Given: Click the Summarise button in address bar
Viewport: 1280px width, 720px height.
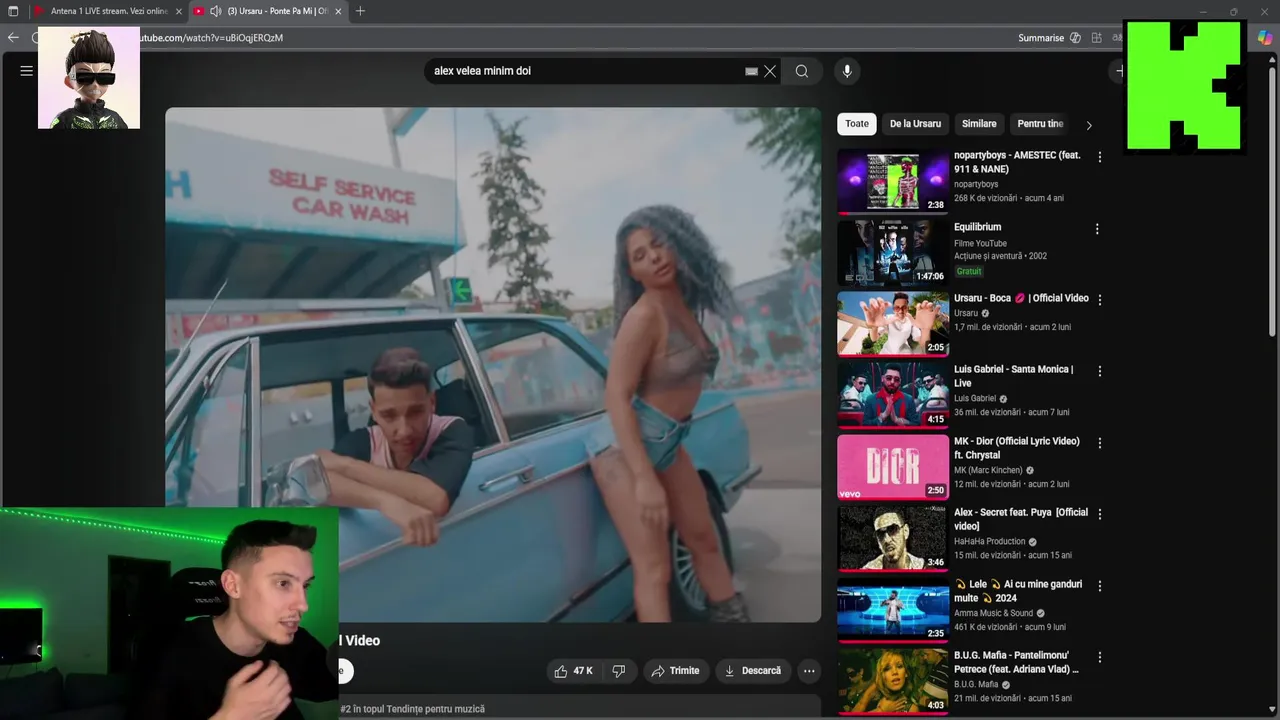Looking at the screenshot, I should 1049,38.
